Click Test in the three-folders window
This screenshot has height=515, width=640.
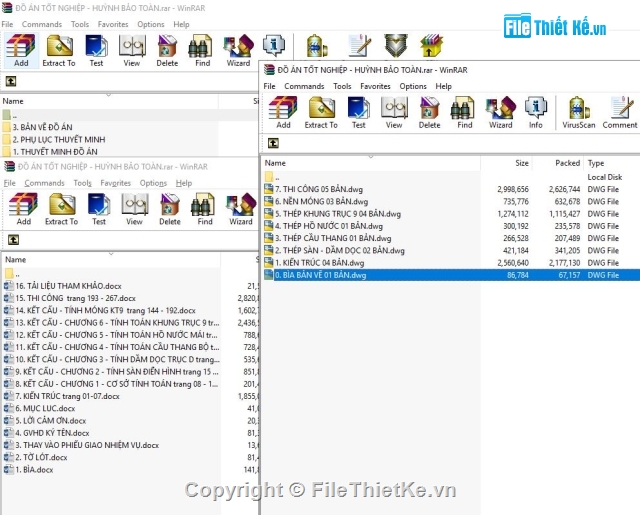tap(96, 51)
